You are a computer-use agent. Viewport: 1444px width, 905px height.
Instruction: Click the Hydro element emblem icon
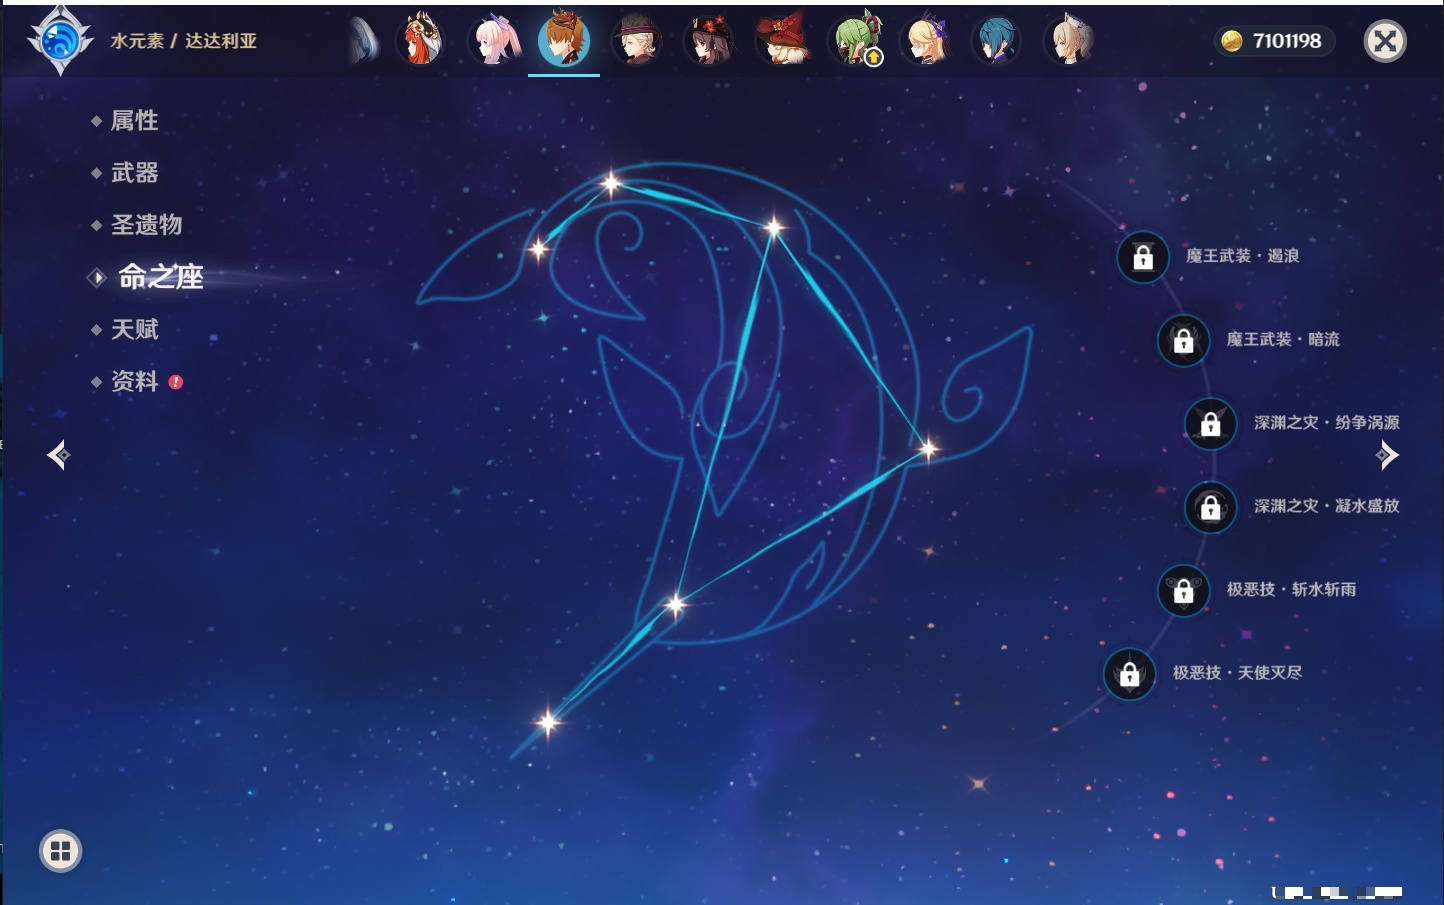point(60,41)
